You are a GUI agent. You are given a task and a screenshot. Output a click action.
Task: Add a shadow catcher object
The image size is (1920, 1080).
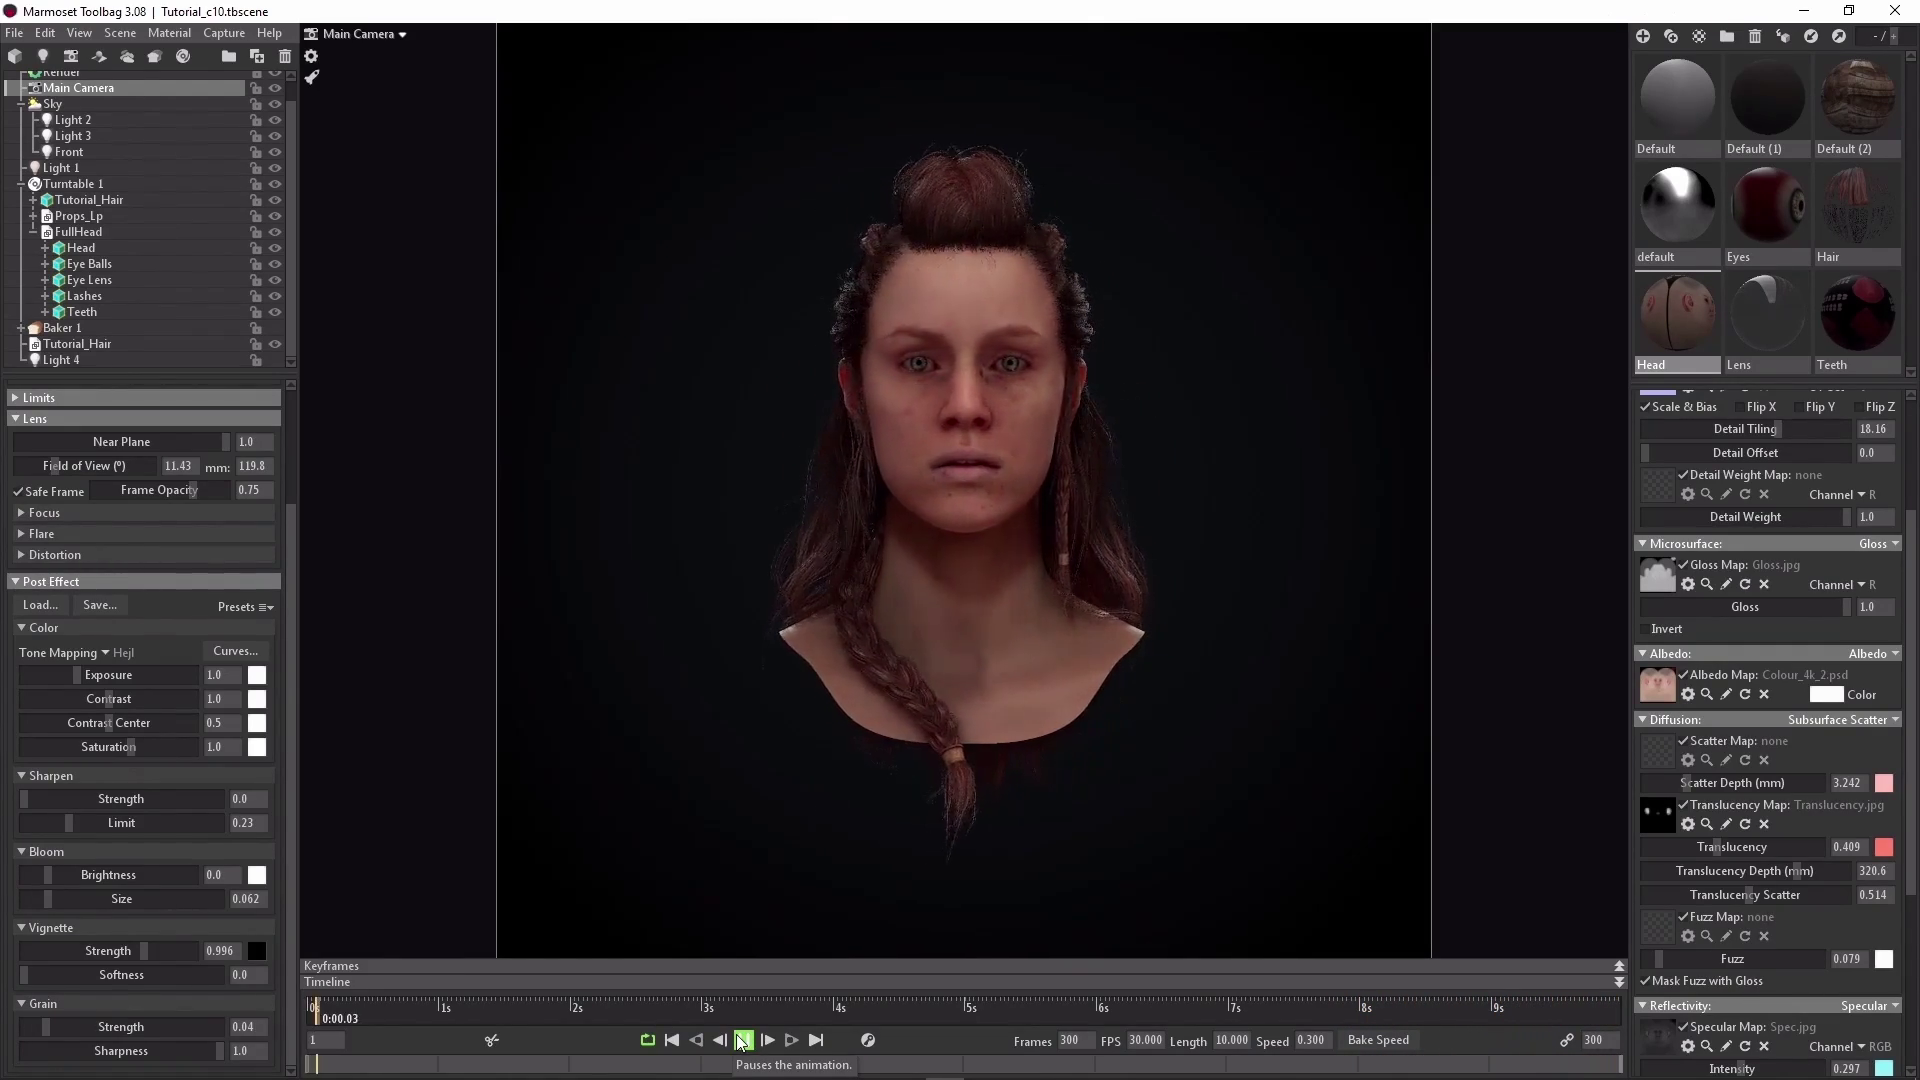coord(99,56)
